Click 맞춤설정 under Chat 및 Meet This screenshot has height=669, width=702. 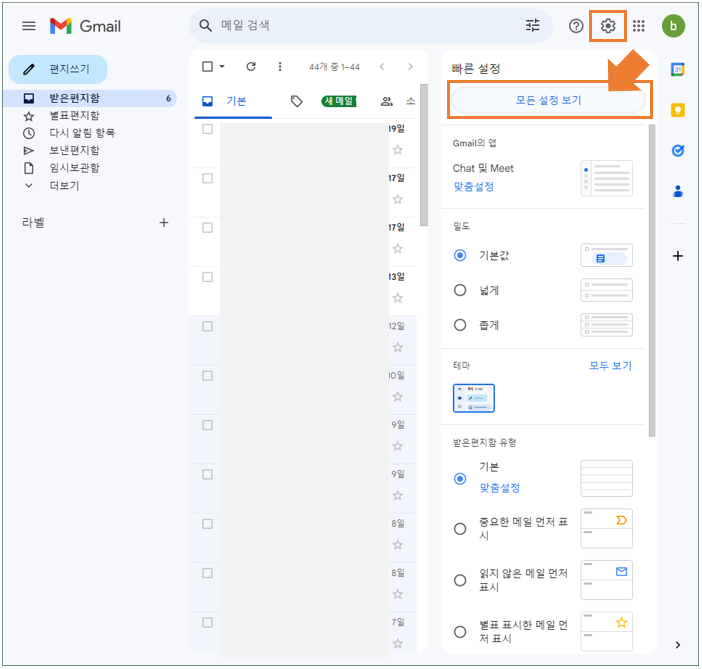(x=473, y=186)
